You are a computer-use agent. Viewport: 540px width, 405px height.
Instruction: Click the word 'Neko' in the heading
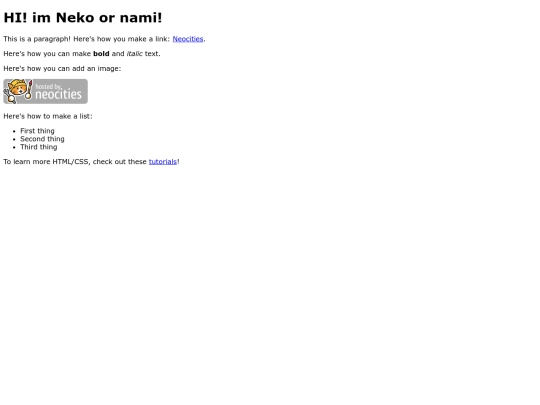pos(75,18)
